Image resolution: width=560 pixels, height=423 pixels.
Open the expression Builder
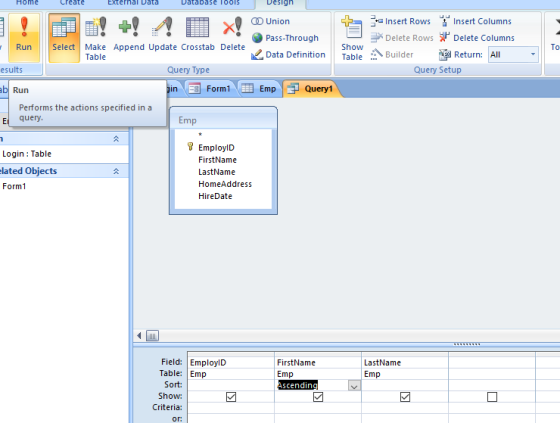click(391, 55)
